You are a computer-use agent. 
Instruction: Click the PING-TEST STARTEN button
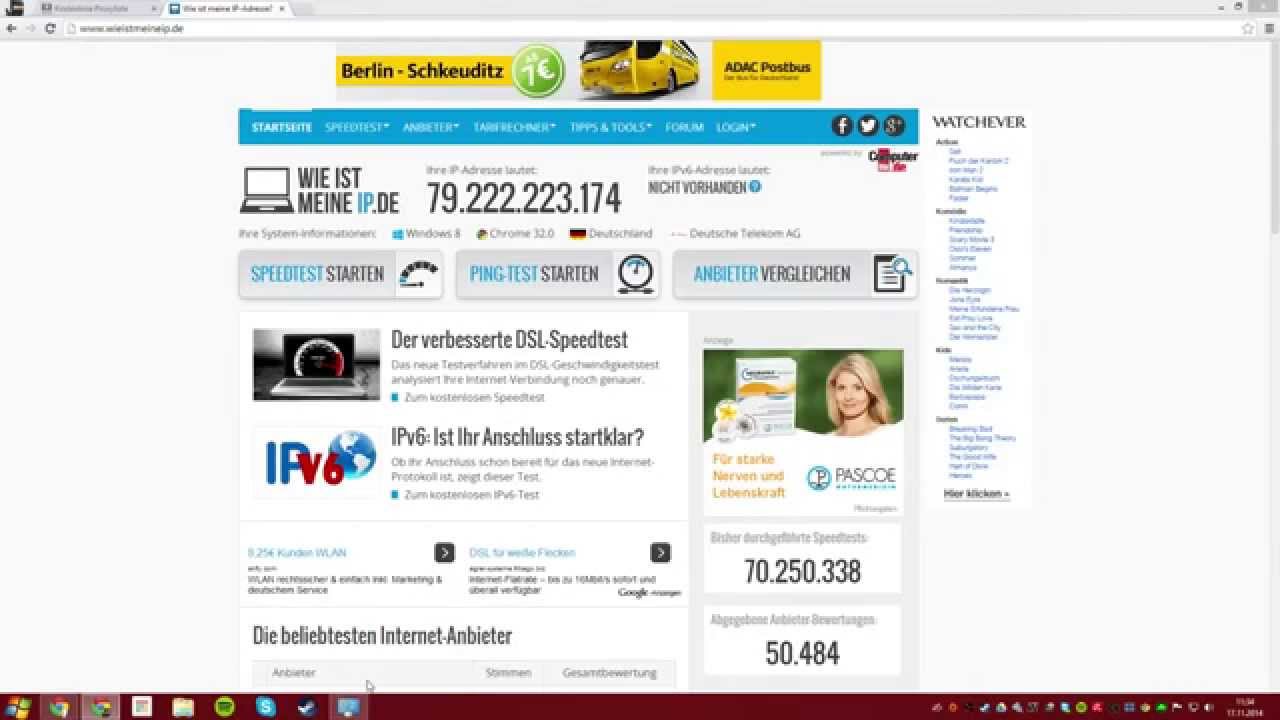click(558, 274)
